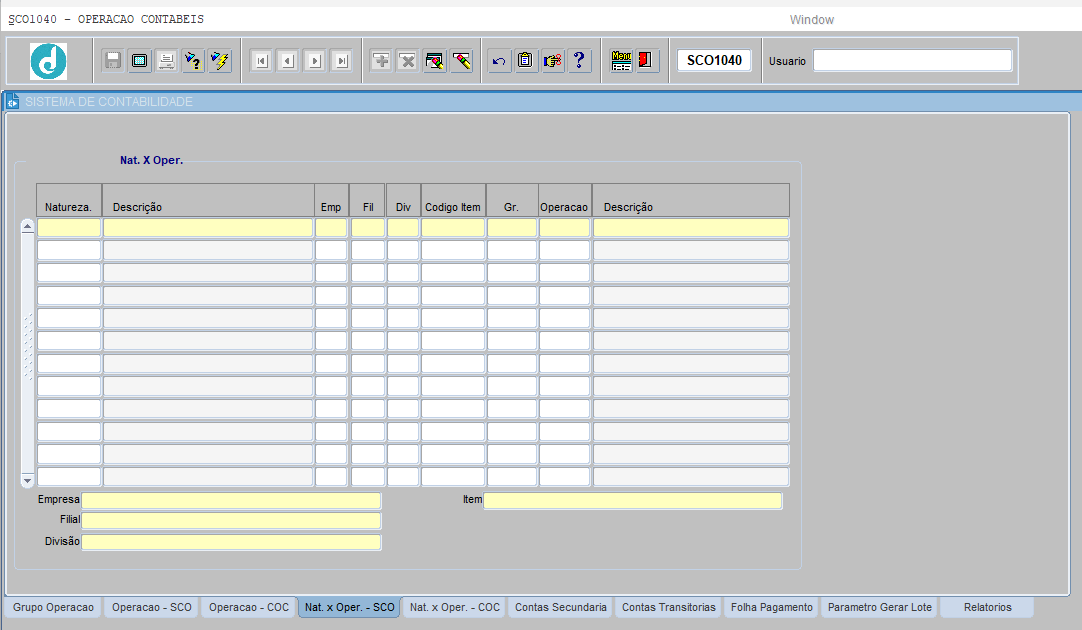
Task: Click the scroll up arrow of grid
Action: coord(28,227)
